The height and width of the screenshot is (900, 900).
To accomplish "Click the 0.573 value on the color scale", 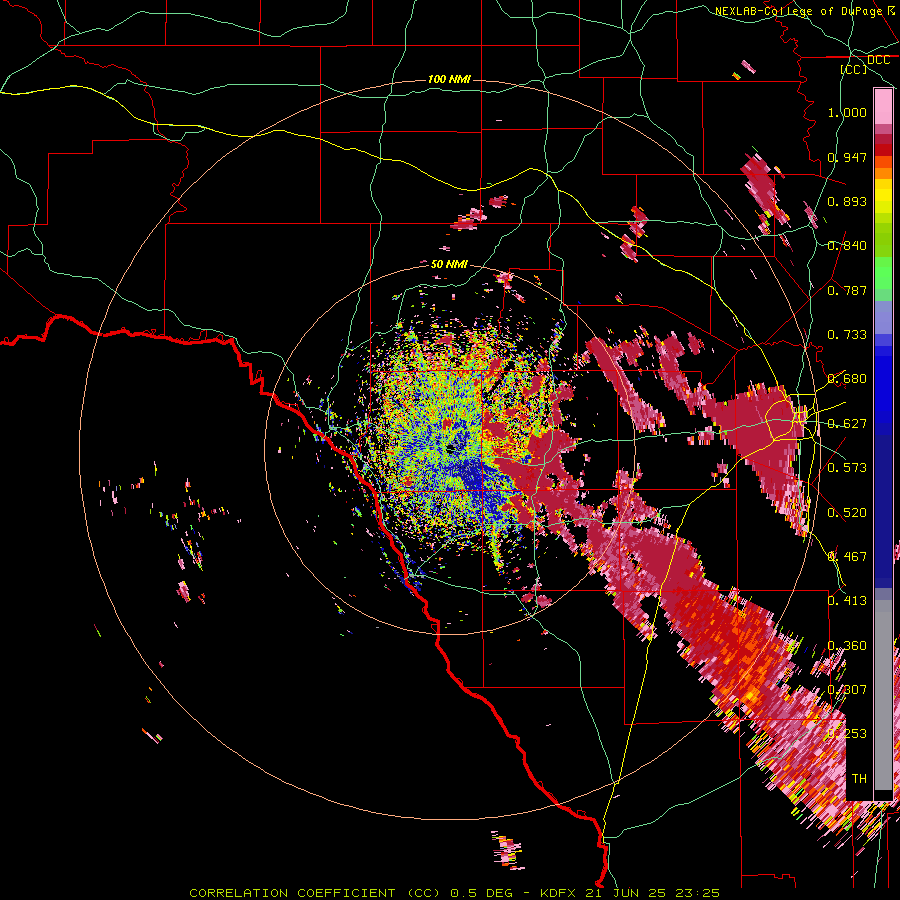I will point(847,468).
